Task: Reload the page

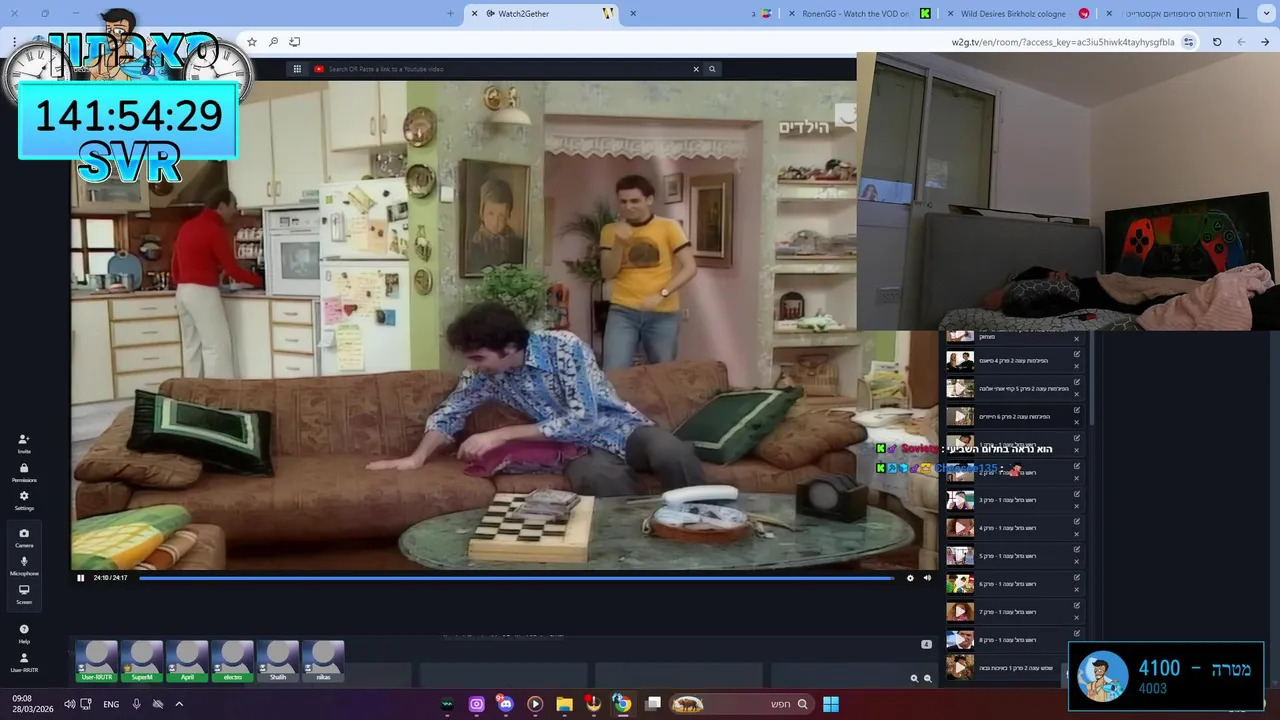Action: coord(1217,42)
